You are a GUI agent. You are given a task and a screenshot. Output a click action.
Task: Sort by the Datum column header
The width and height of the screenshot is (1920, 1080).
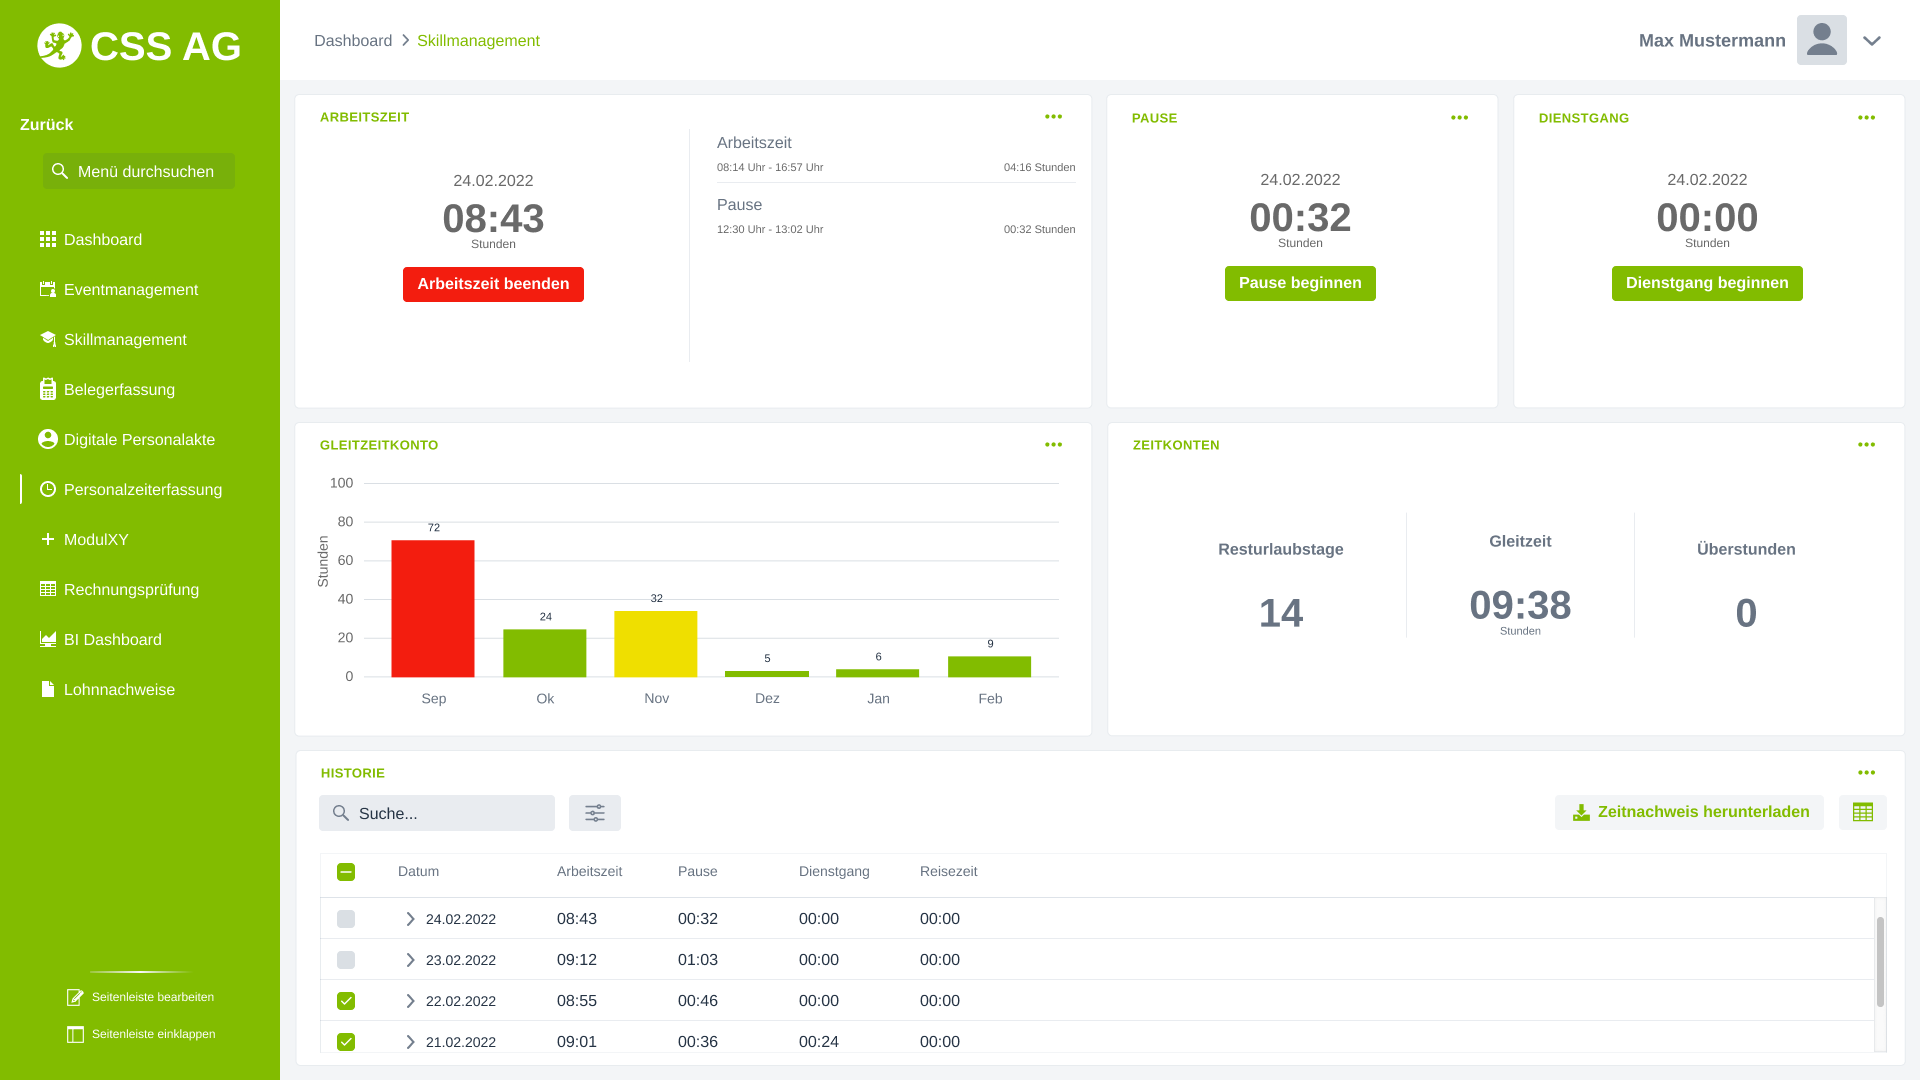point(418,872)
